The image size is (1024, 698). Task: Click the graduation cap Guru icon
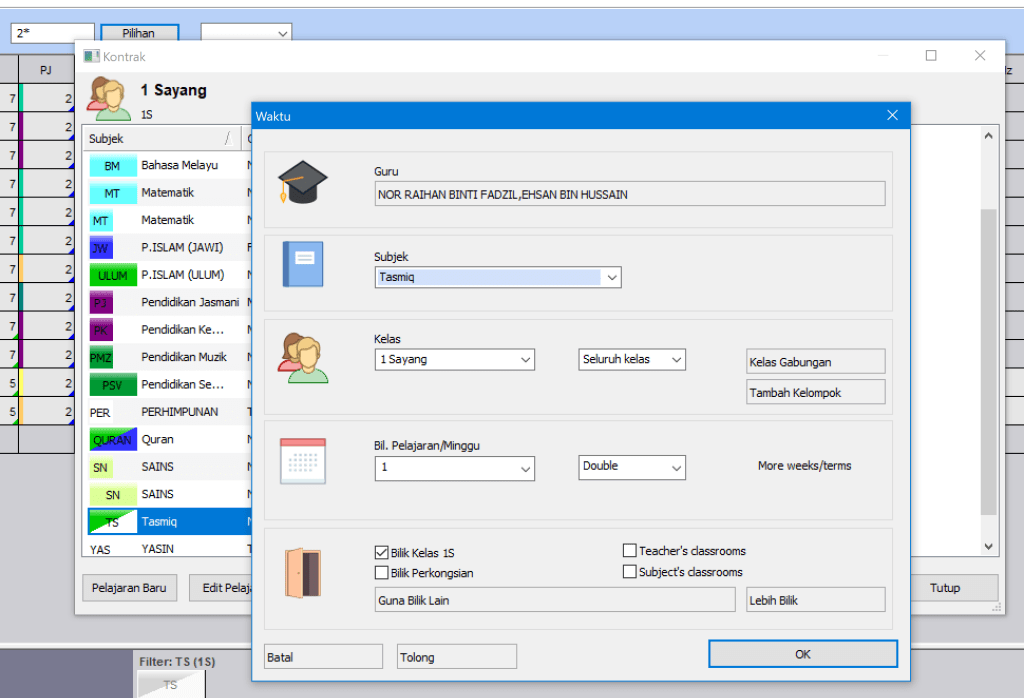tap(303, 183)
